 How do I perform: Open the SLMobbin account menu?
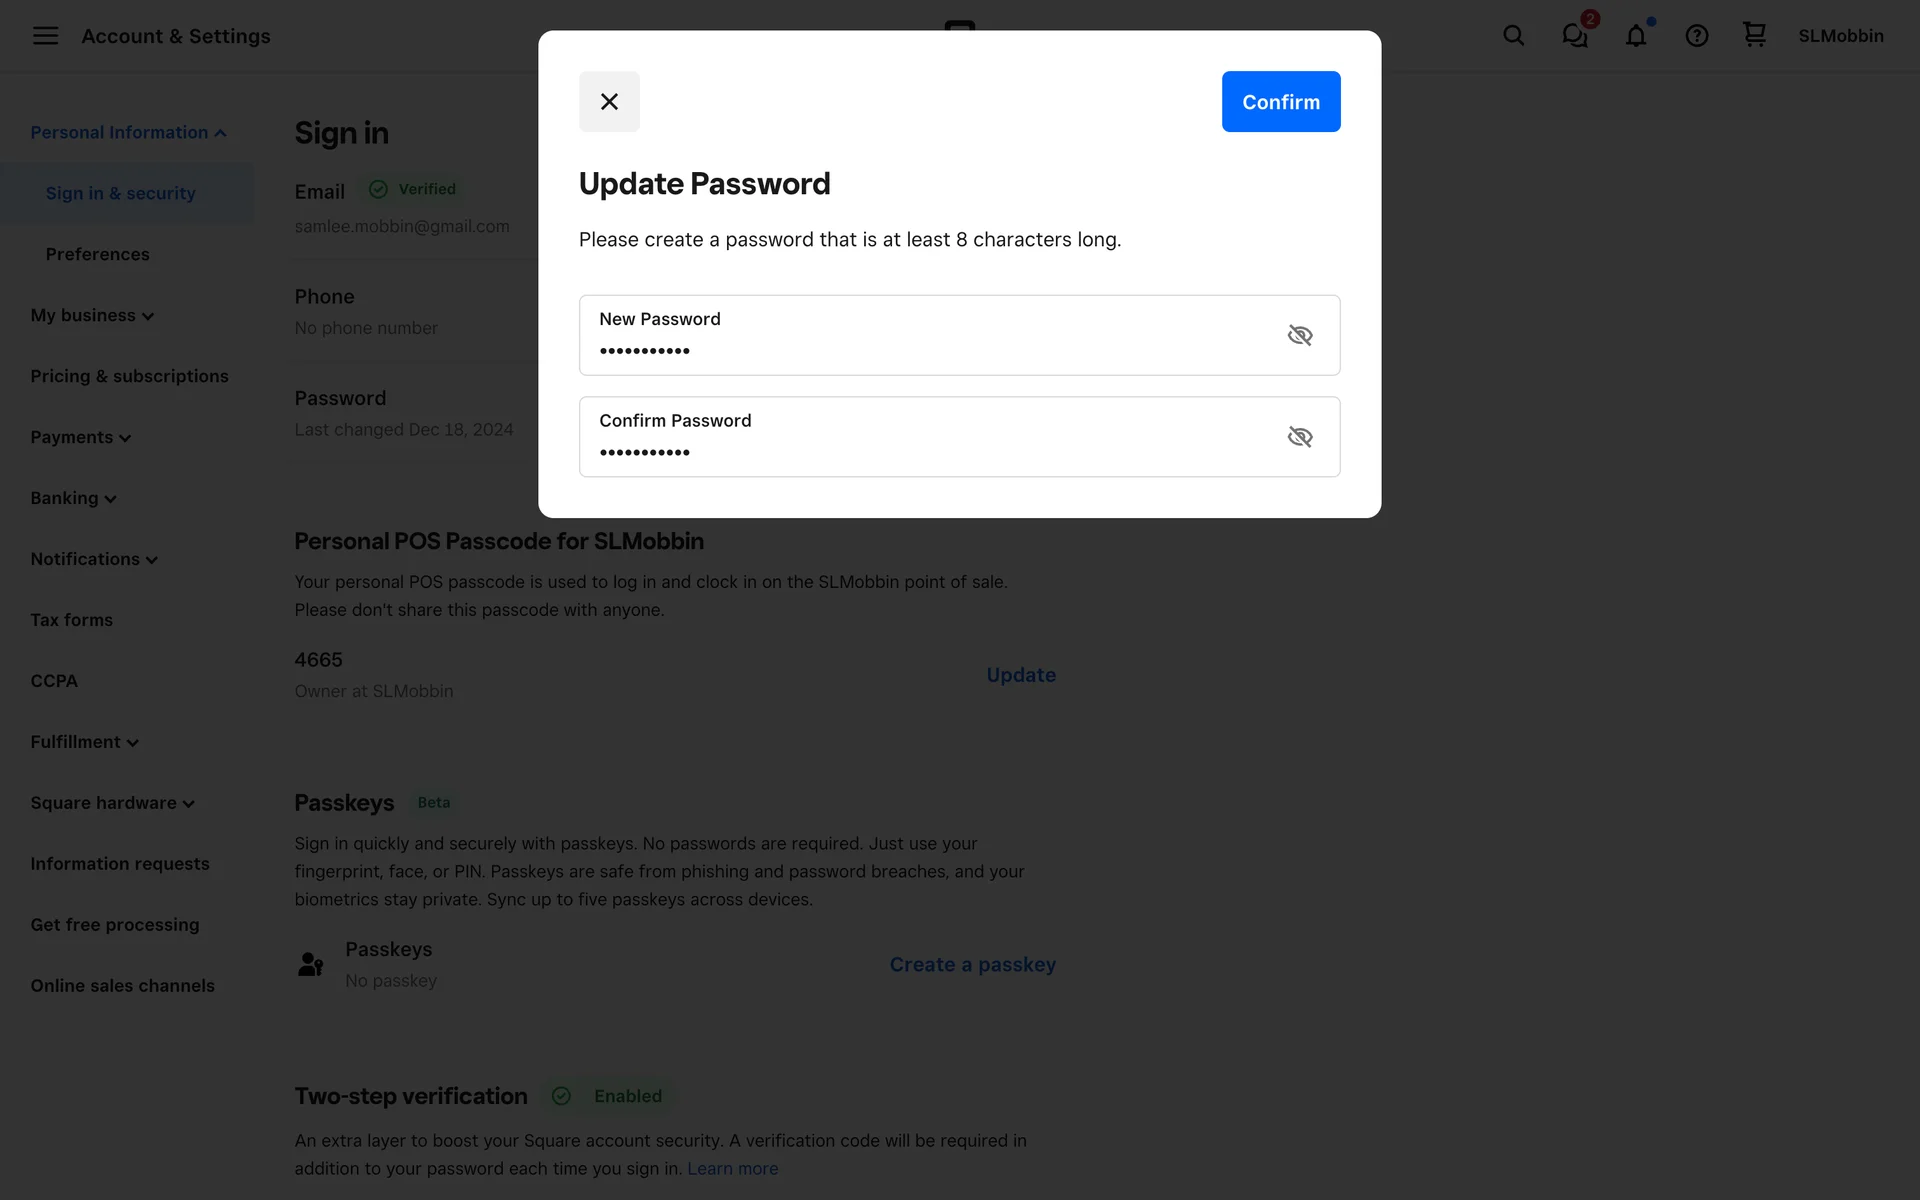click(x=1840, y=36)
